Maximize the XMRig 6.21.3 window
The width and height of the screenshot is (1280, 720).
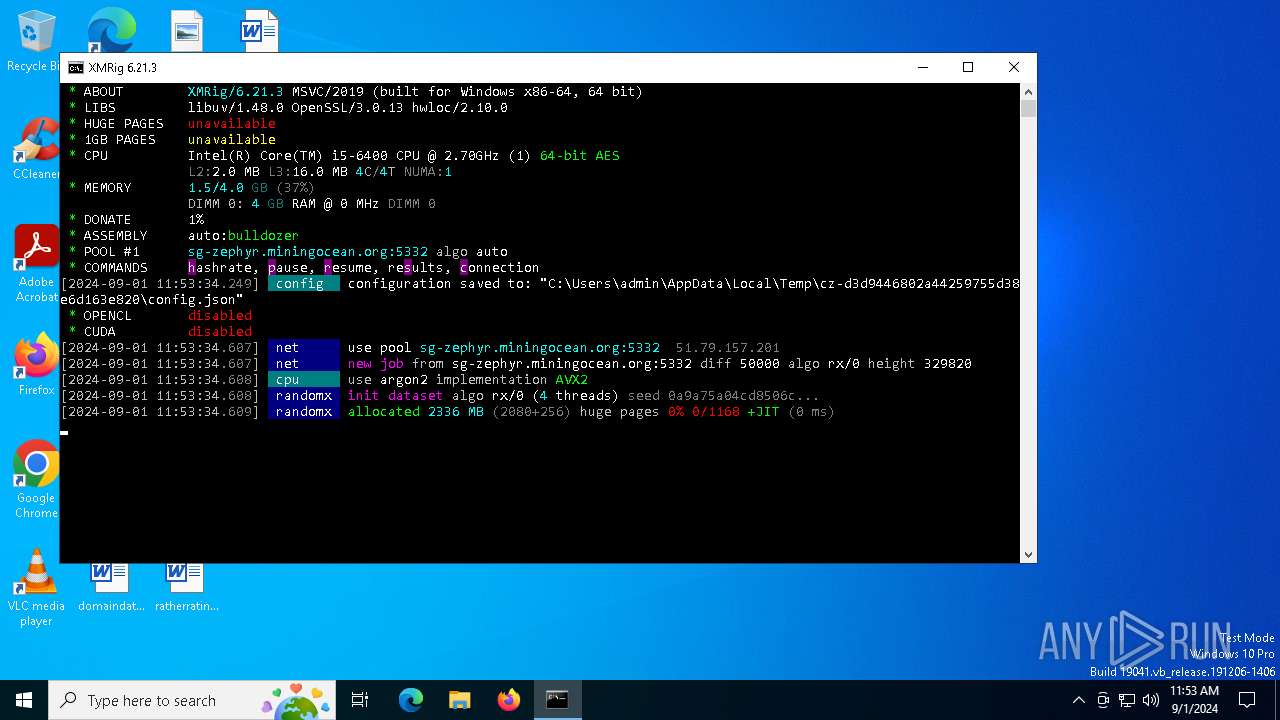tap(967, 67)
